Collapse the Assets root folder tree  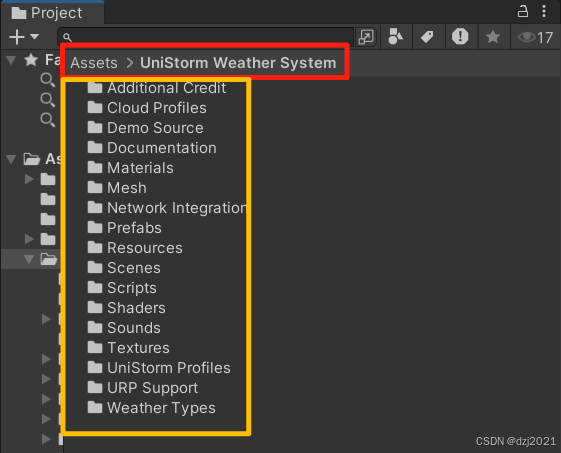tap(11, 159)
